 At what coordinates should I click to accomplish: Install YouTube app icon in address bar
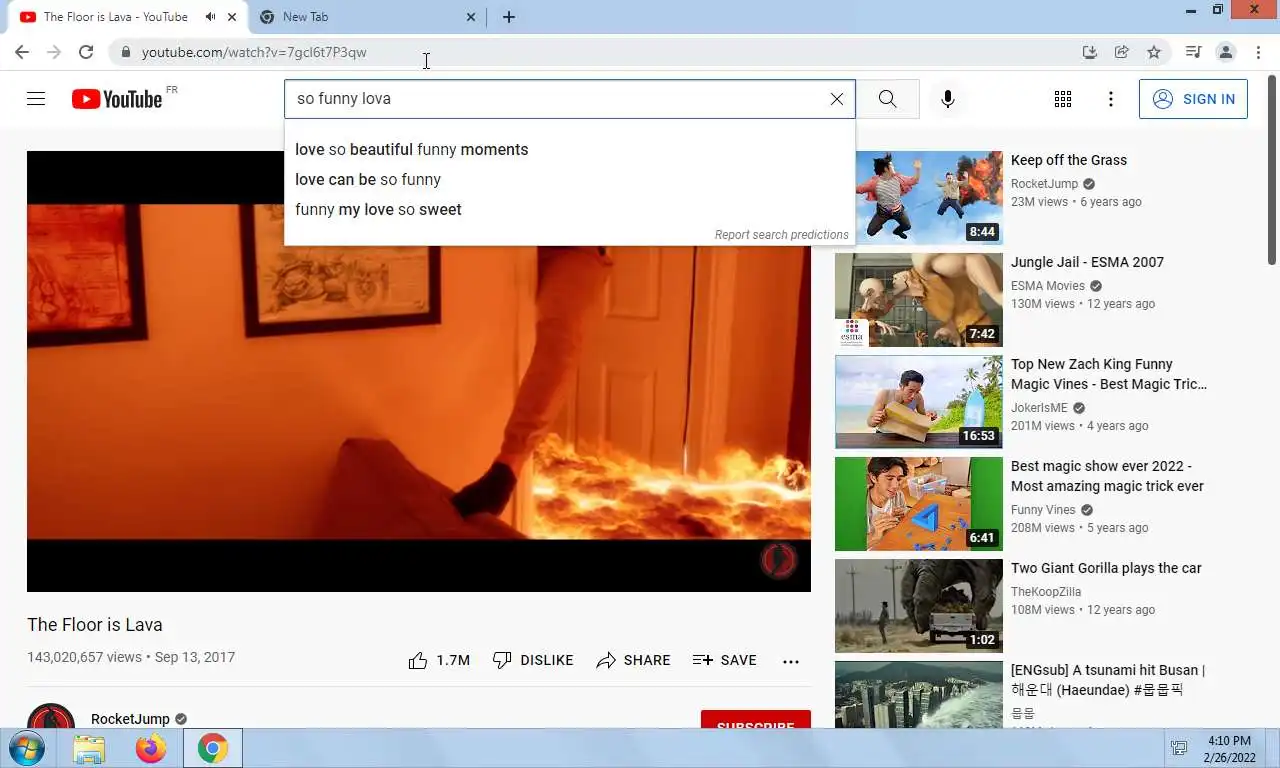(x=1090, y=52)
